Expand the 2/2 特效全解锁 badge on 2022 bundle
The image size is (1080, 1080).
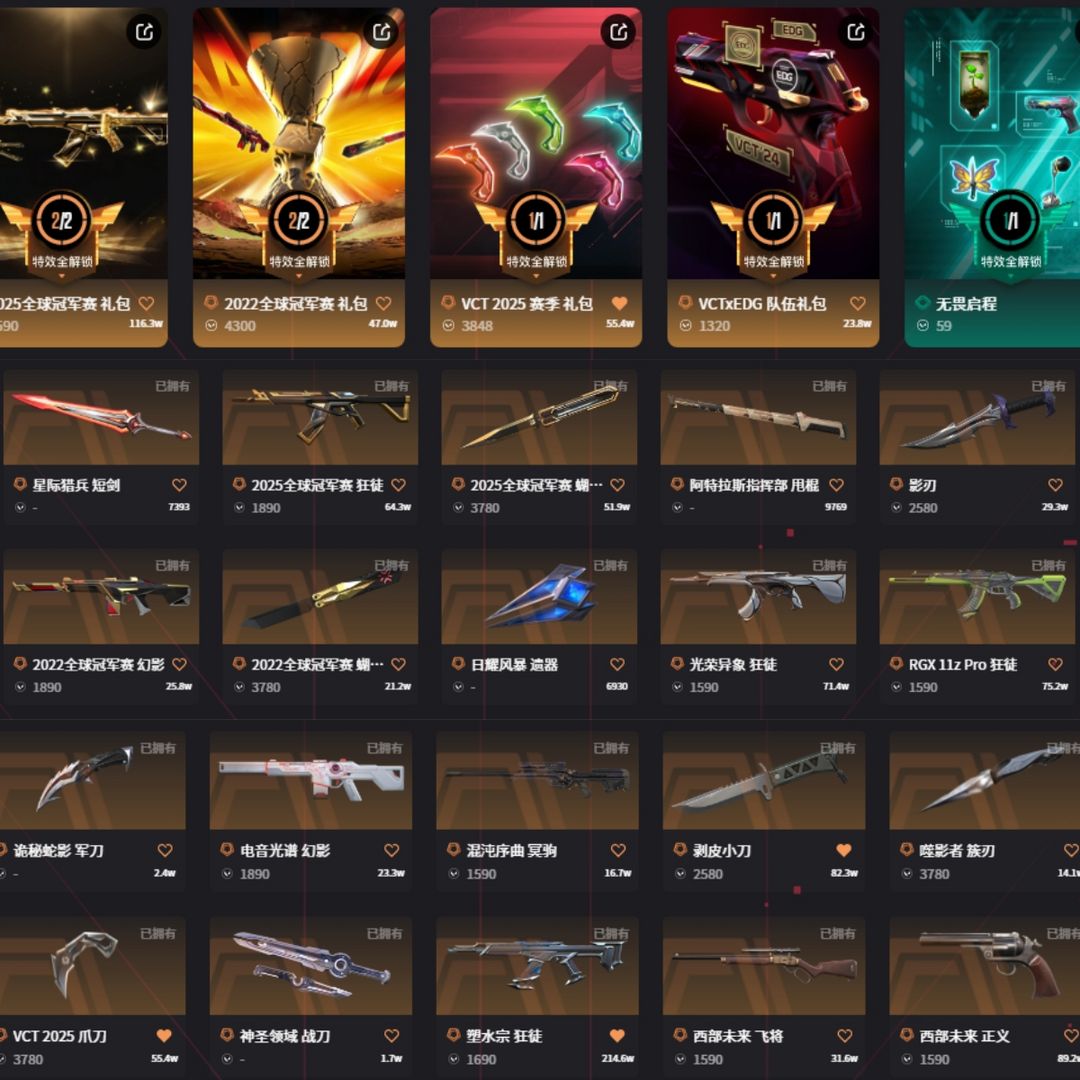click(x=299, y=236)
